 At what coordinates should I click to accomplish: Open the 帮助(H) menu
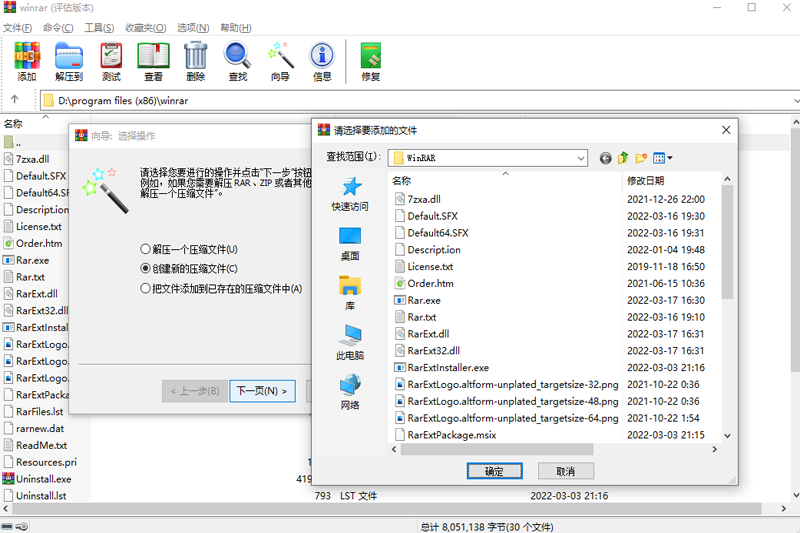[x=236, y=28]
